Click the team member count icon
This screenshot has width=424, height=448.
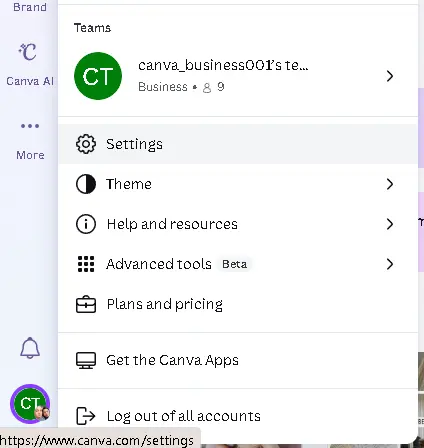coord(207,88)
